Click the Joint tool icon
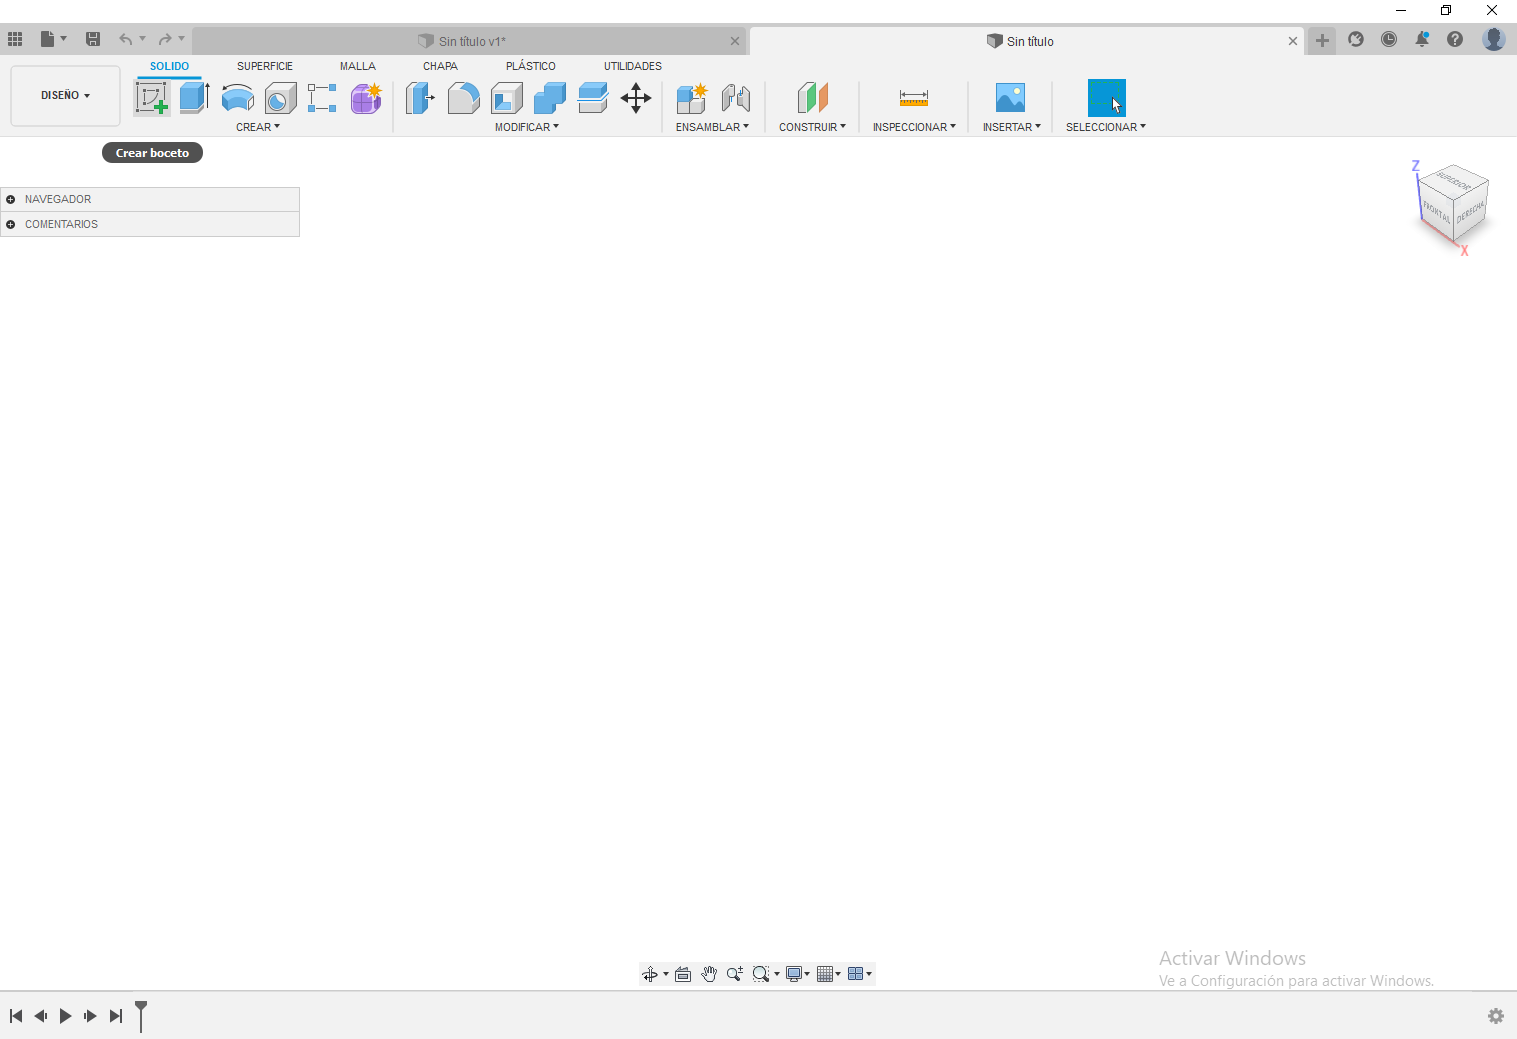 [736, 98]
